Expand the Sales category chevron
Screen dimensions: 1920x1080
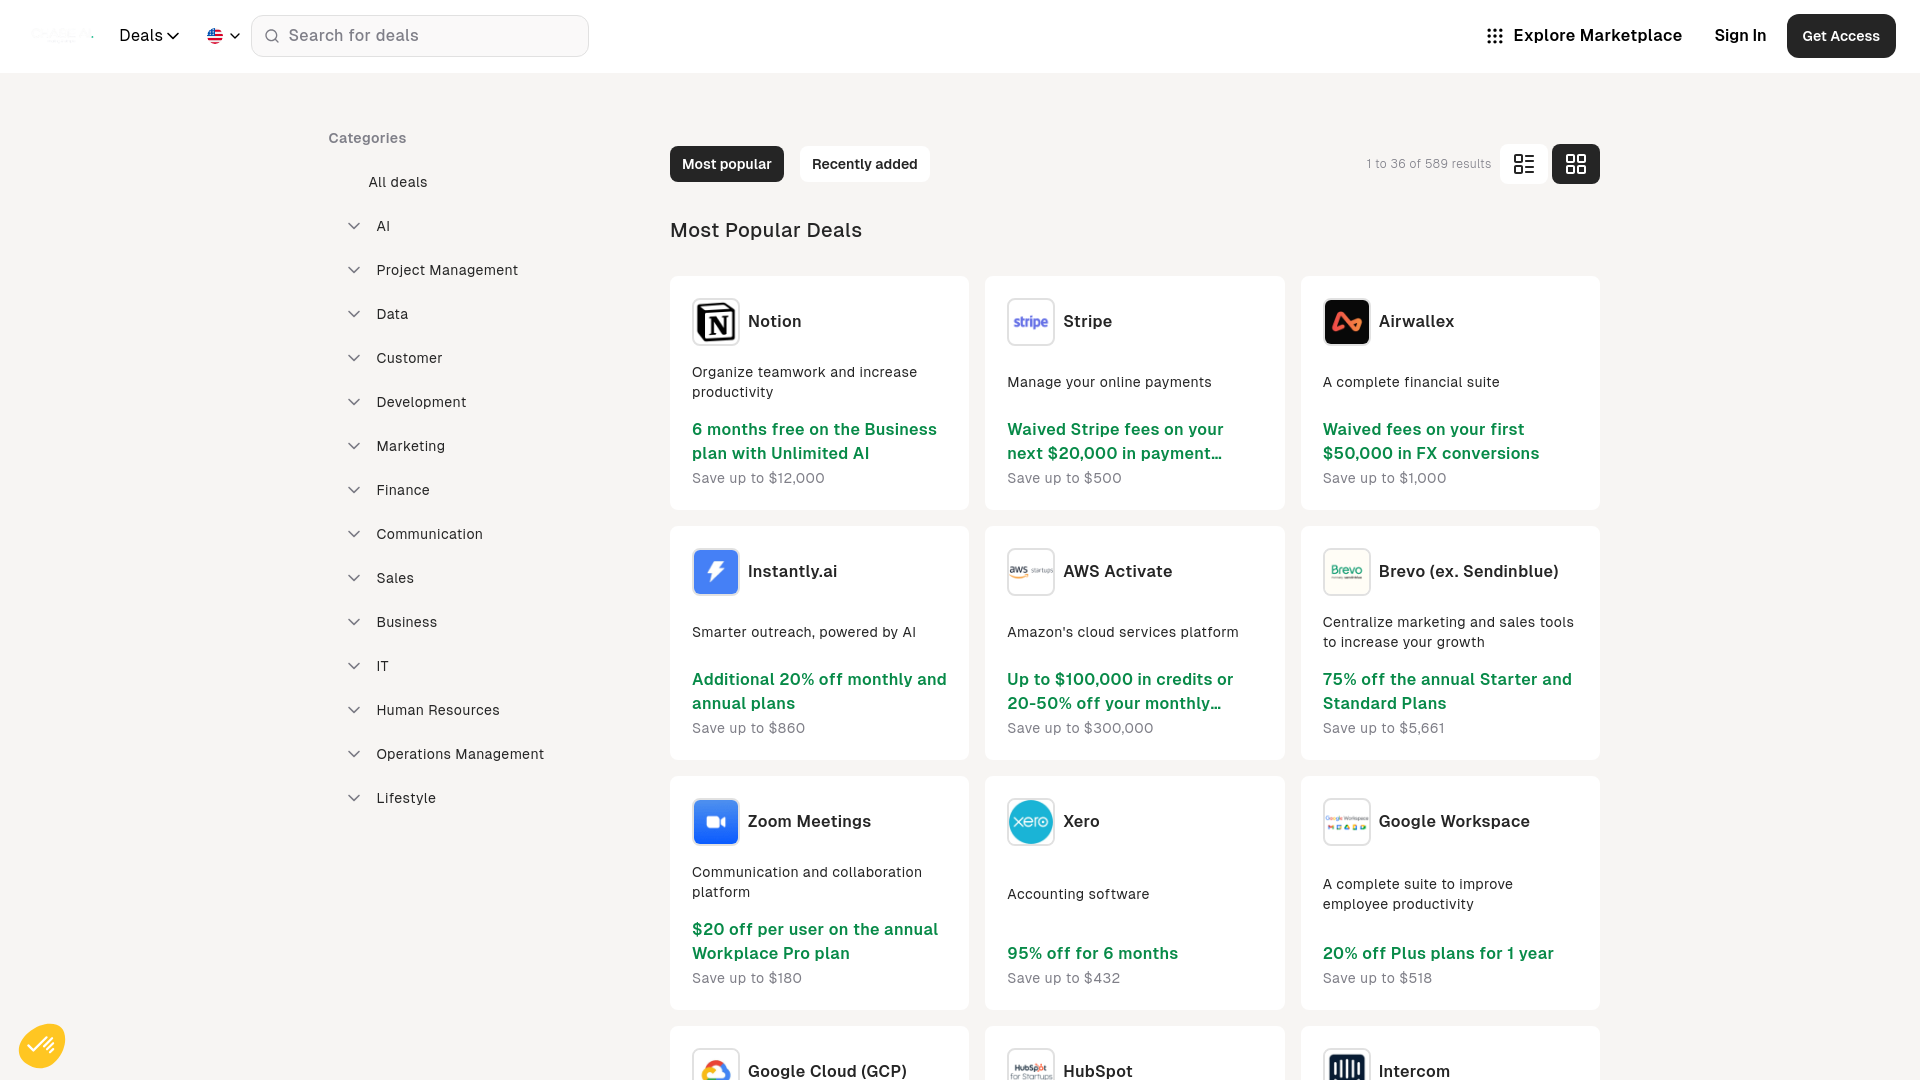click(354, 578)
